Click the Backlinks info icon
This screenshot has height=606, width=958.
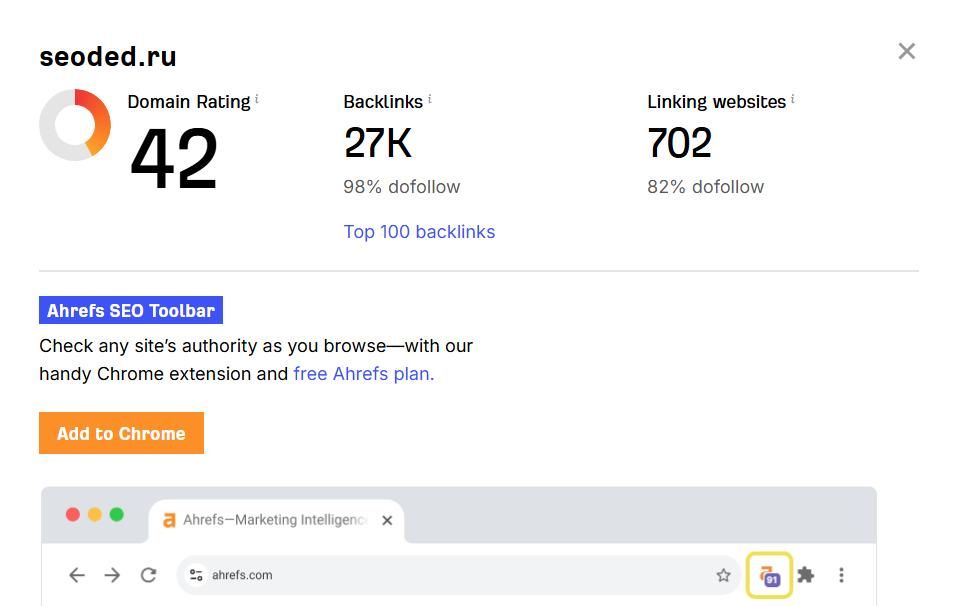(430, 99)
